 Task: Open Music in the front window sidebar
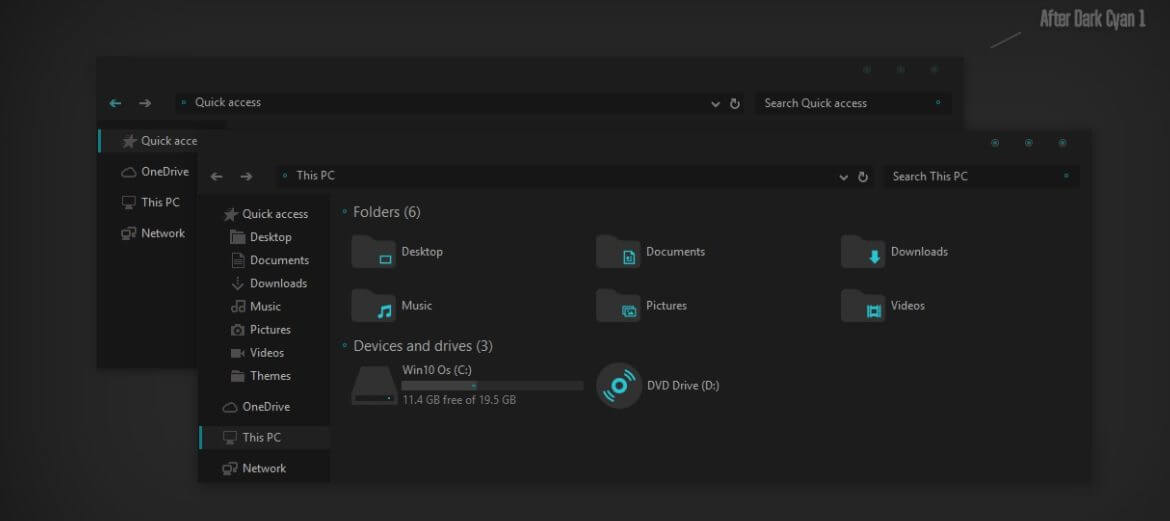coord(255,307)
